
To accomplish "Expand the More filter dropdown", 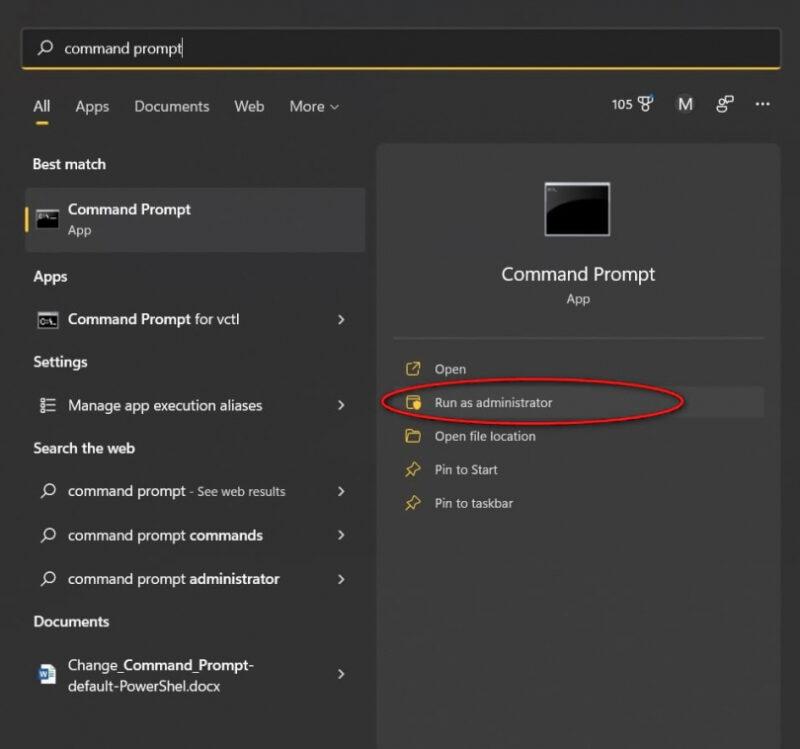I will pyautogui.click(x=314, y=106).
